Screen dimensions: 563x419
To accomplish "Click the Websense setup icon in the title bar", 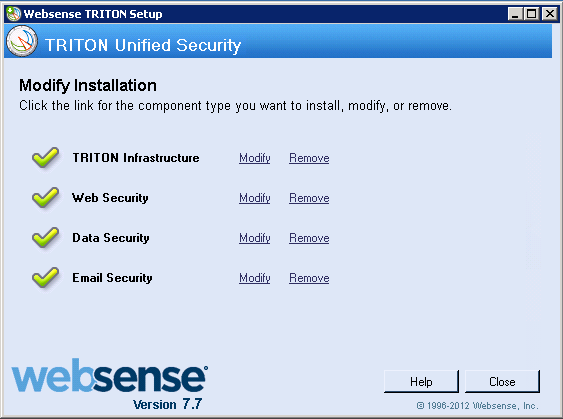I will pos(14,14).
